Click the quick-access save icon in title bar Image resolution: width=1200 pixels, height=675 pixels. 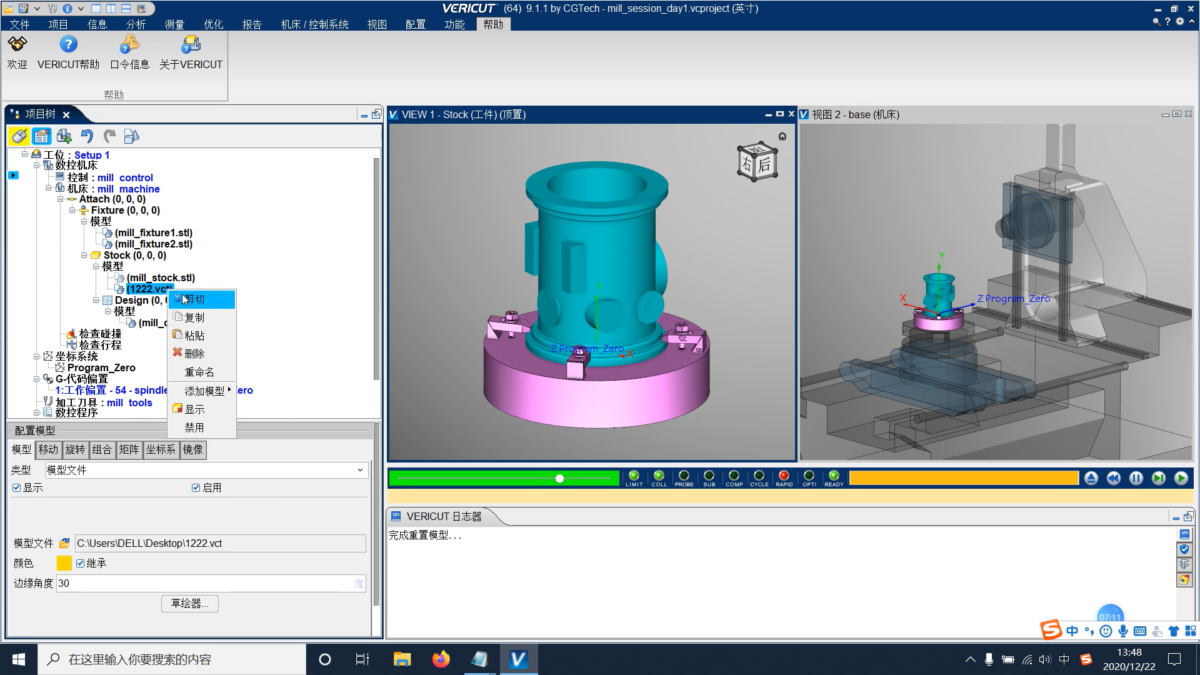pos(23,8)
